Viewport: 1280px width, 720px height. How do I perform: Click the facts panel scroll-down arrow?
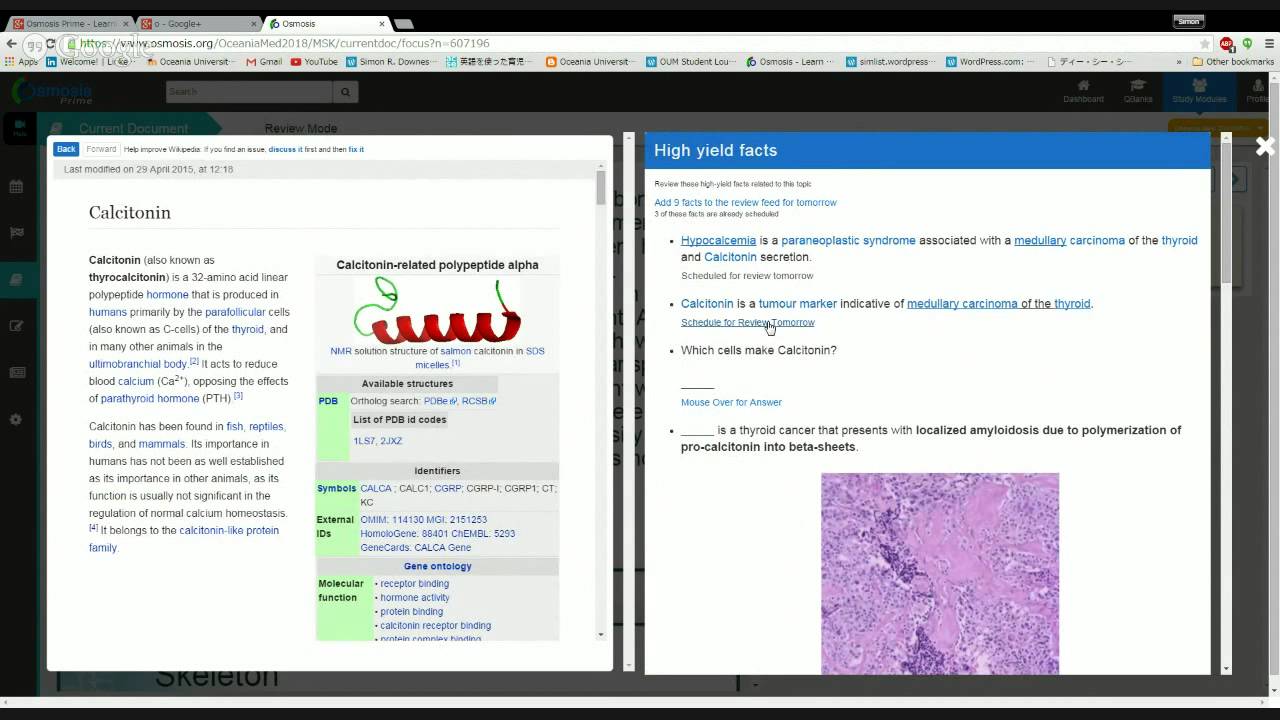coord(1227,668)
